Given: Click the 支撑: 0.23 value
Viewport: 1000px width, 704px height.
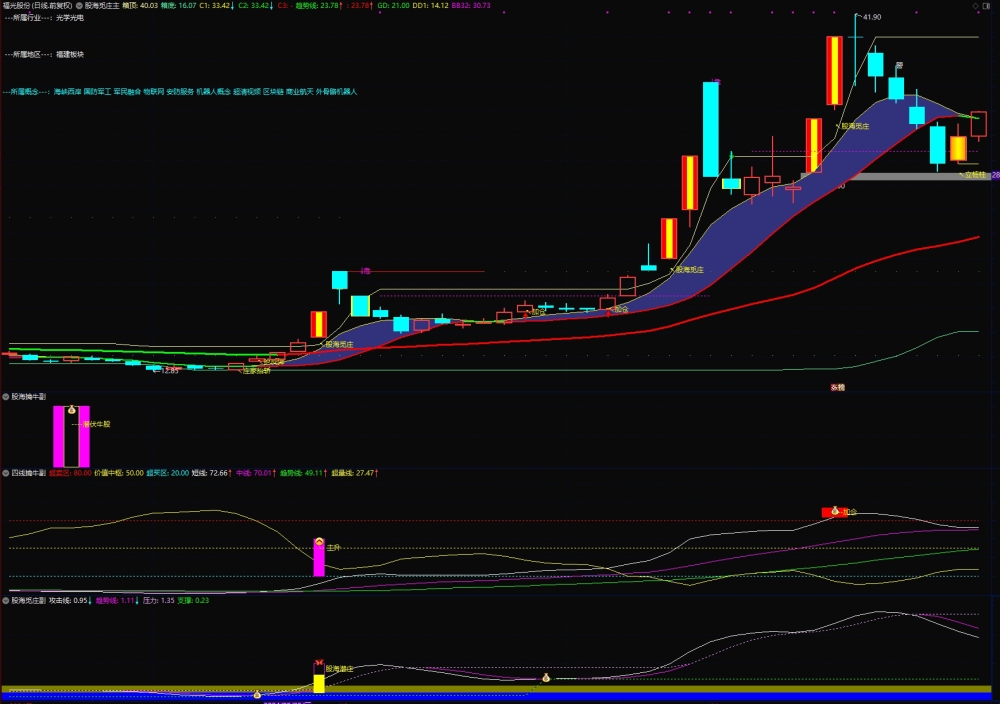Looking at the screenshot, I should (x=193, y=601).
